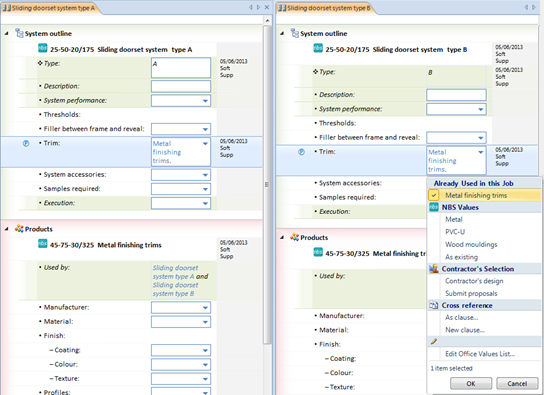Choose As existing option
The width and height of the screenshot is (544, 395).
pos(461,257)
